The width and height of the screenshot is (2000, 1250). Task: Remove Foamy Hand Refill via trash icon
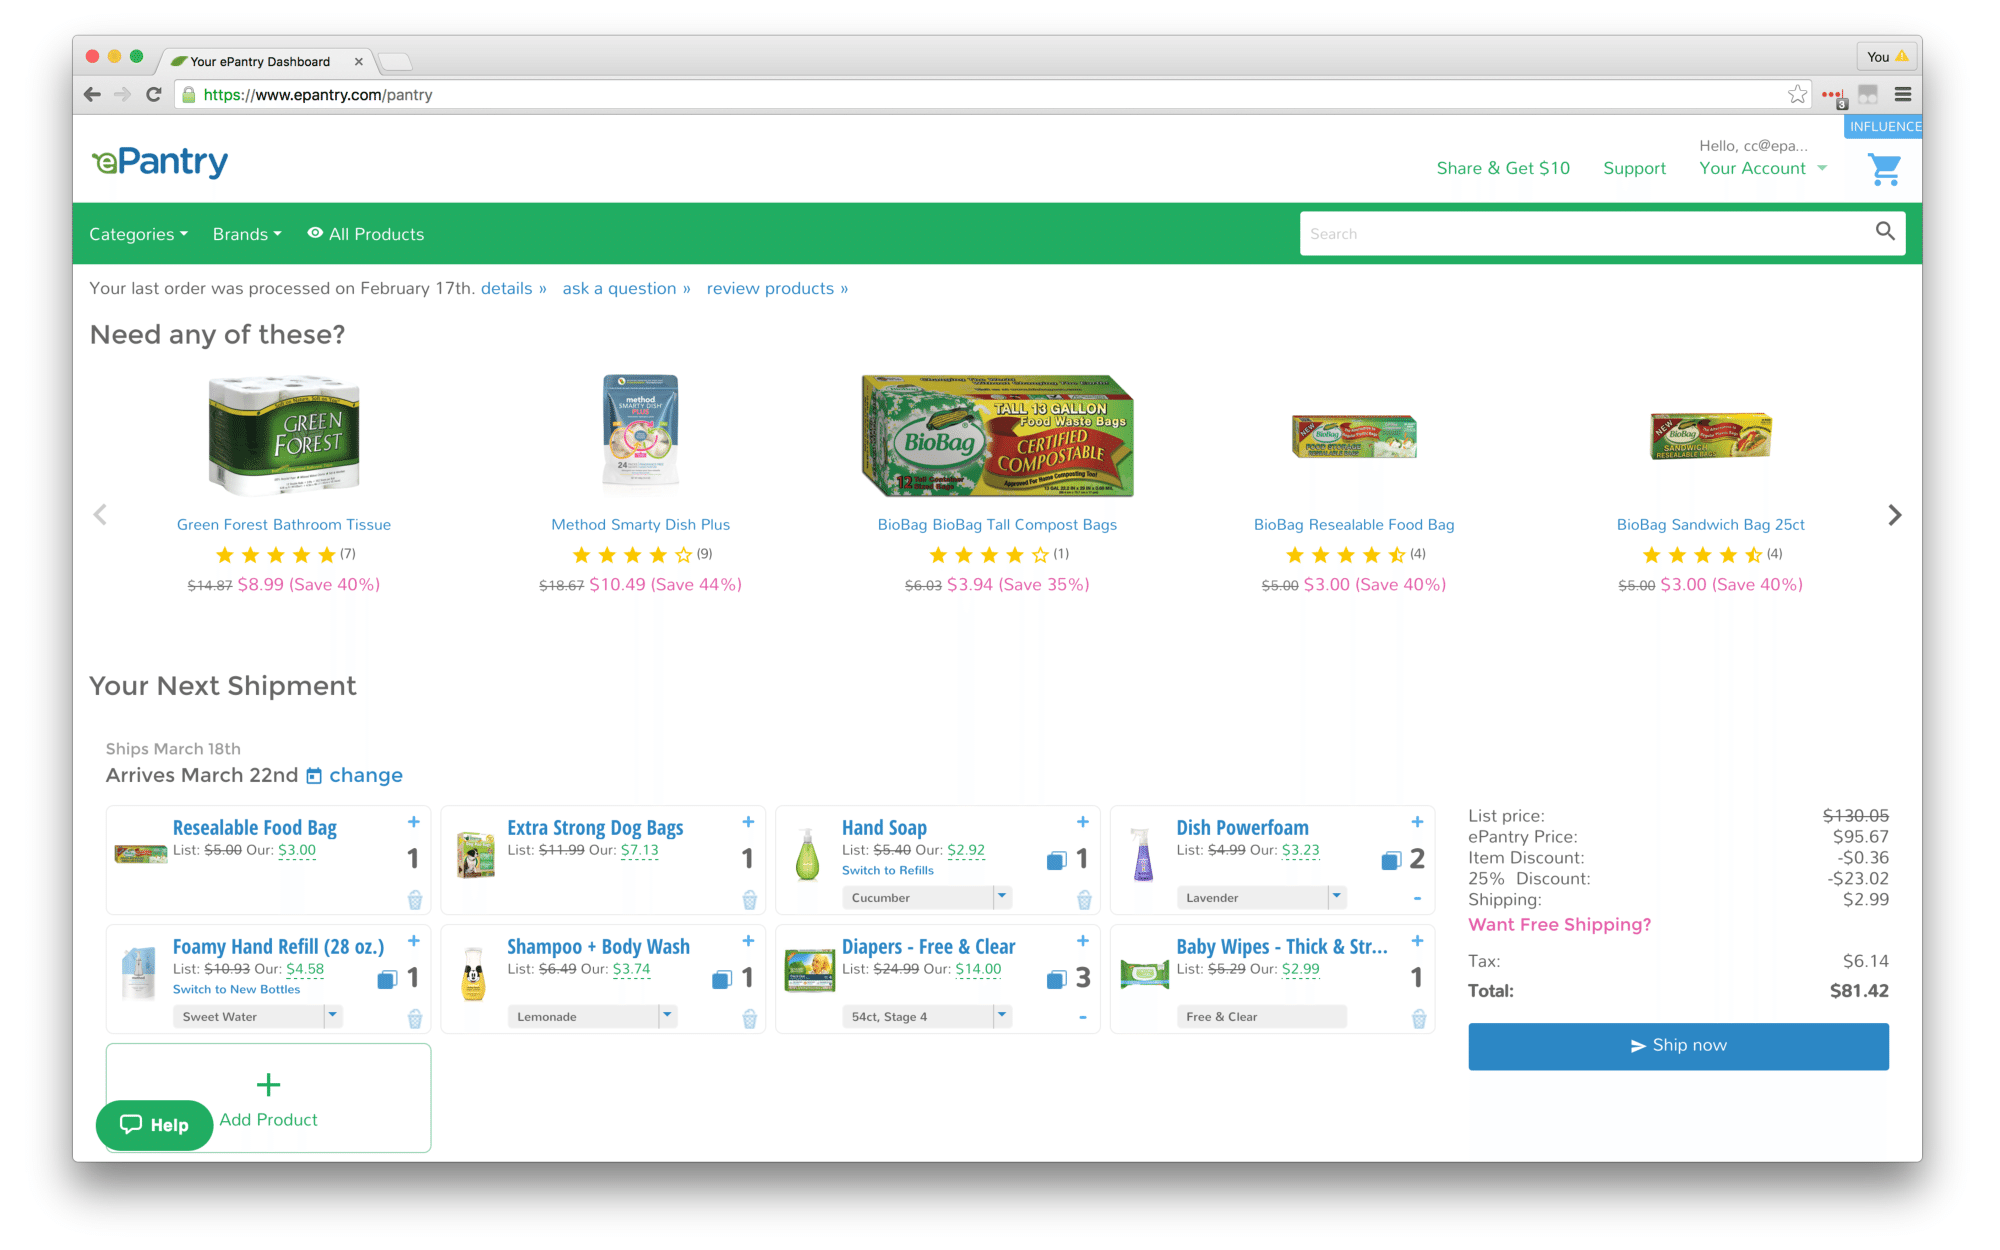415,1019
